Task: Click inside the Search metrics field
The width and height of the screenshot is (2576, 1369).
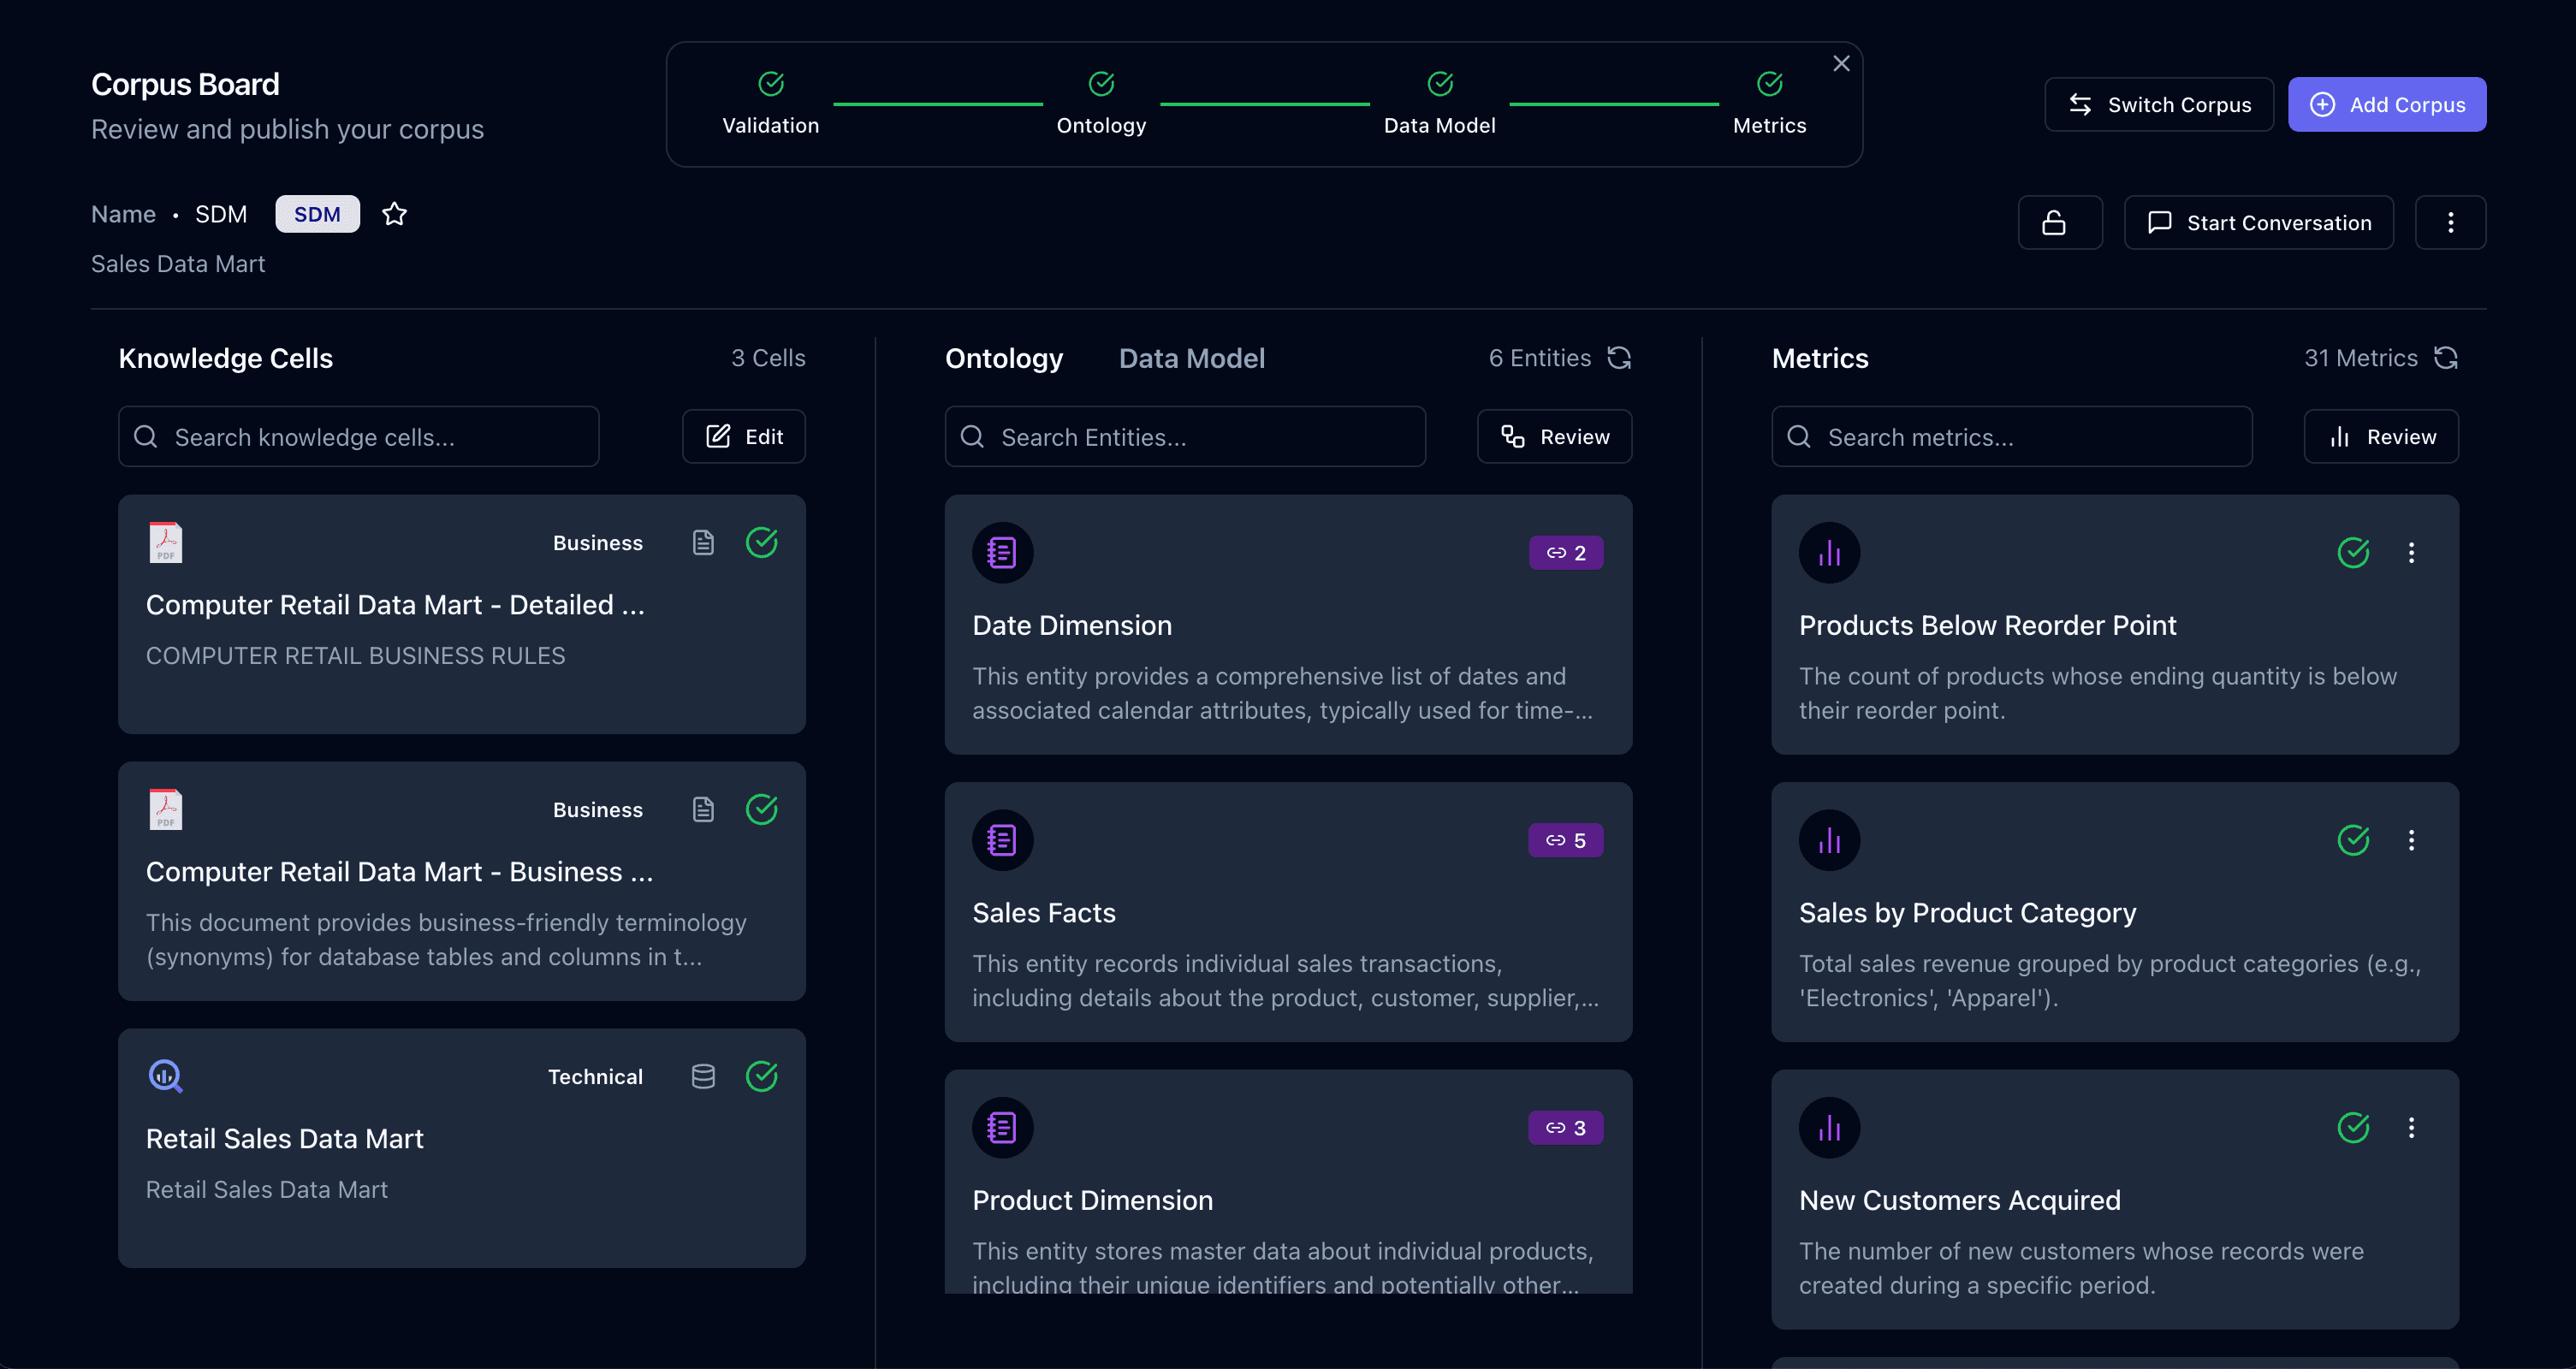Action: pyautogui.click(x=2011, y=436)
